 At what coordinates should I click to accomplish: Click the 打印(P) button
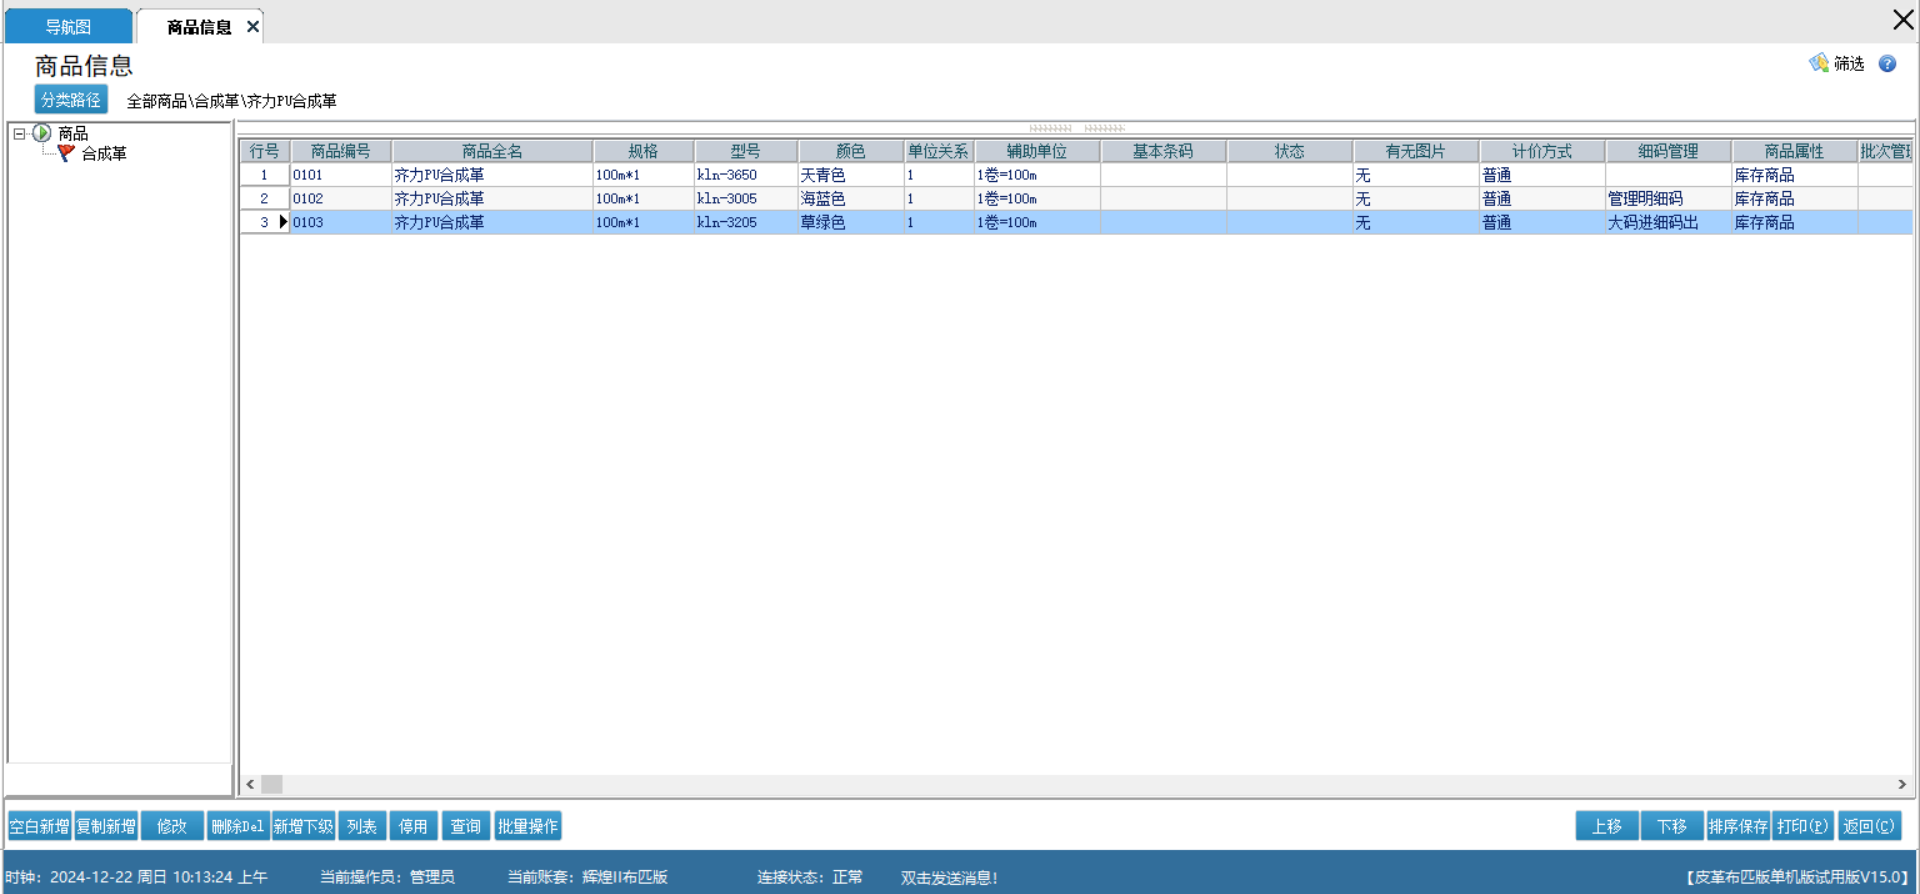1802,826
